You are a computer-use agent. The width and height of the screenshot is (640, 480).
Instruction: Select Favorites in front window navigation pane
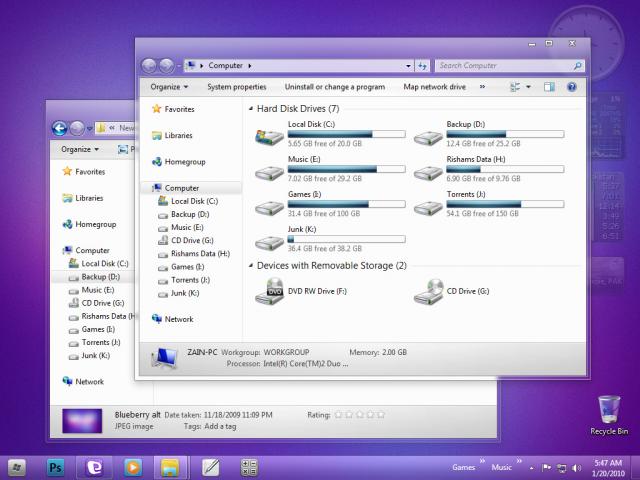click(x=173, y=109)
